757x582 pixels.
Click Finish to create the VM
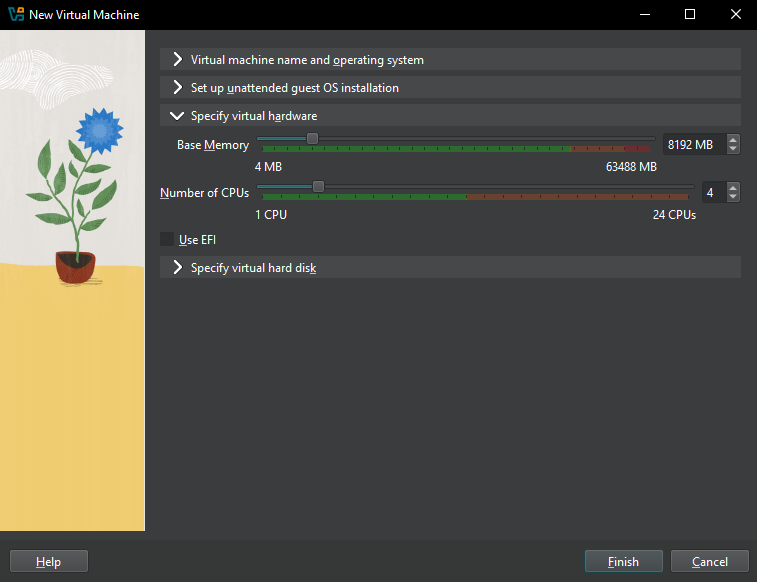(624, 562)
